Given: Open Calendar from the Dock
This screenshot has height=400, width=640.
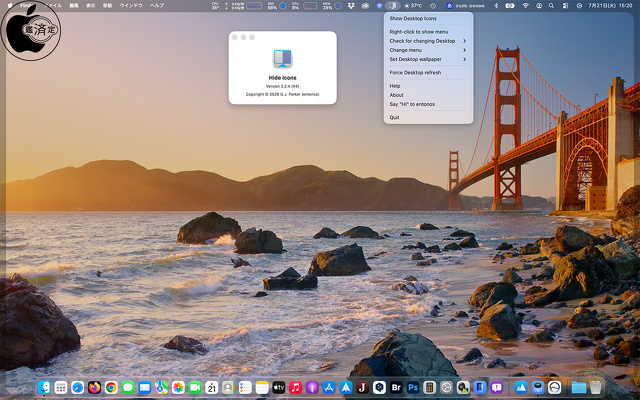Looking at the screenshot, I should point(211,387).
